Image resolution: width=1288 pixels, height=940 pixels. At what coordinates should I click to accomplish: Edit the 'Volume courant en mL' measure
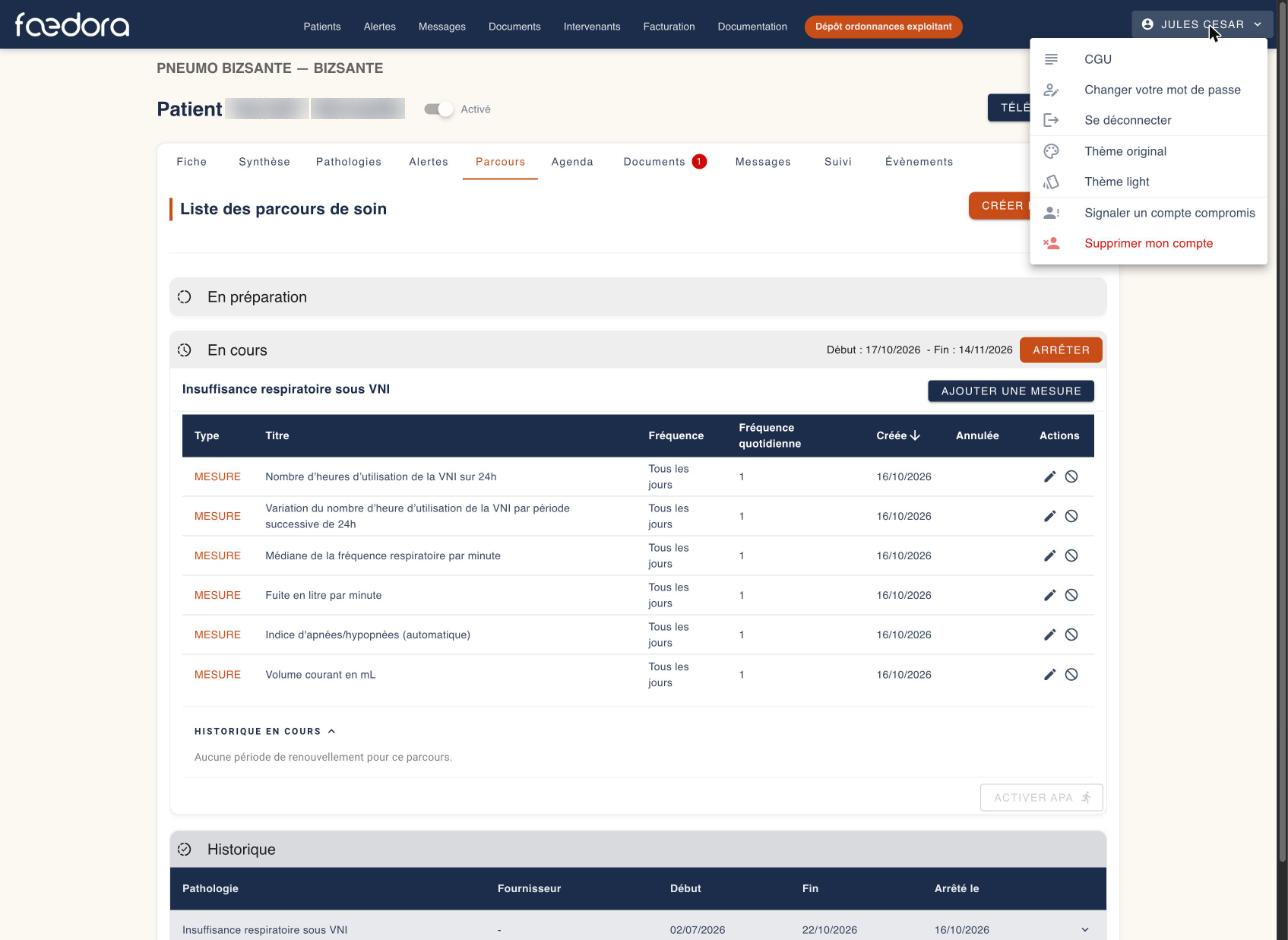tap(1050, 675)
